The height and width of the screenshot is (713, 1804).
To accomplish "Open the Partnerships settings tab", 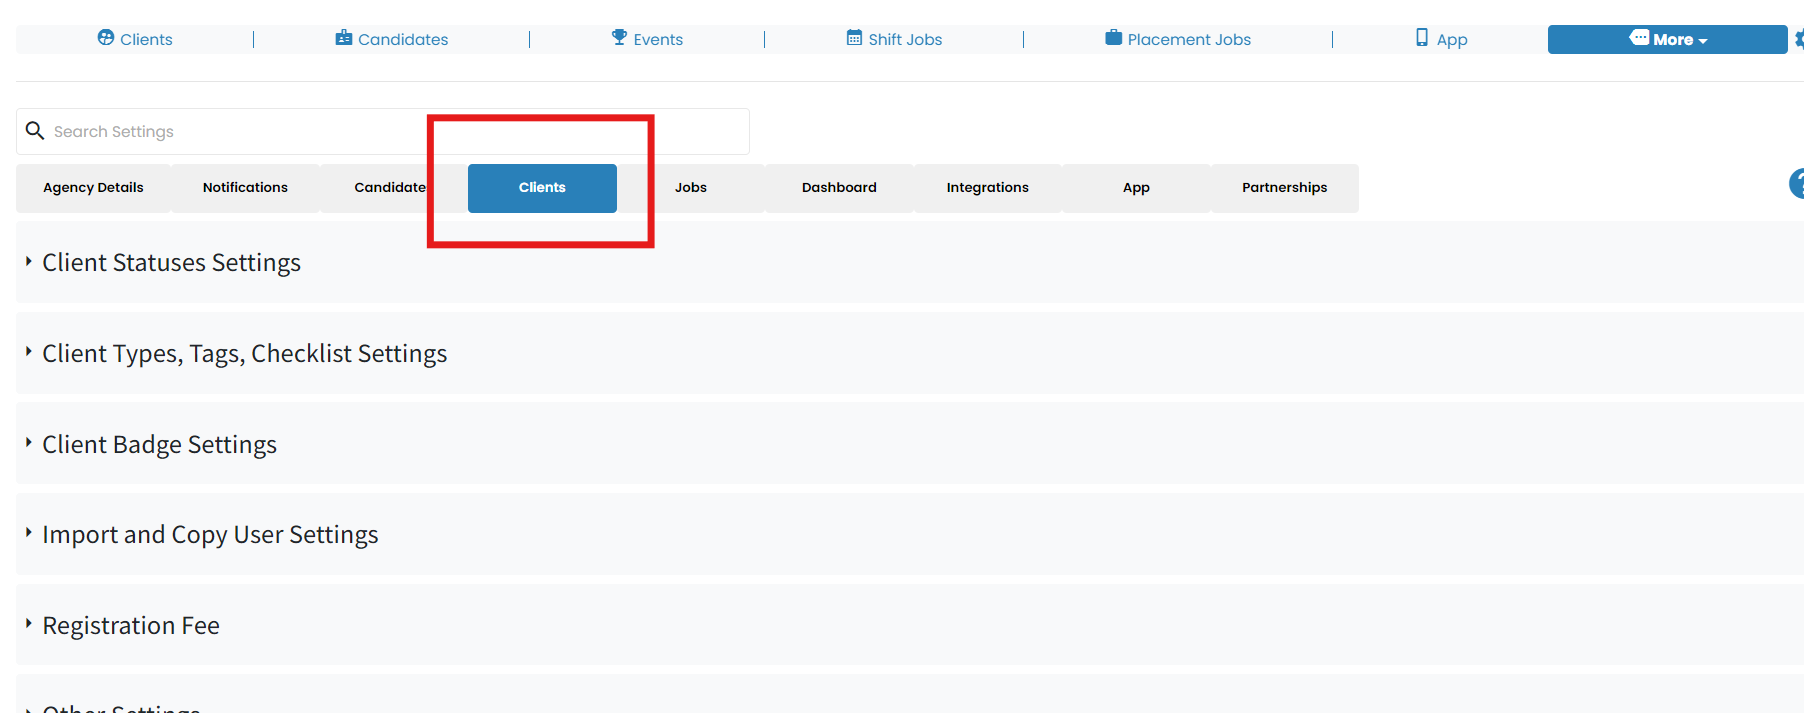I will point(1284,188).
